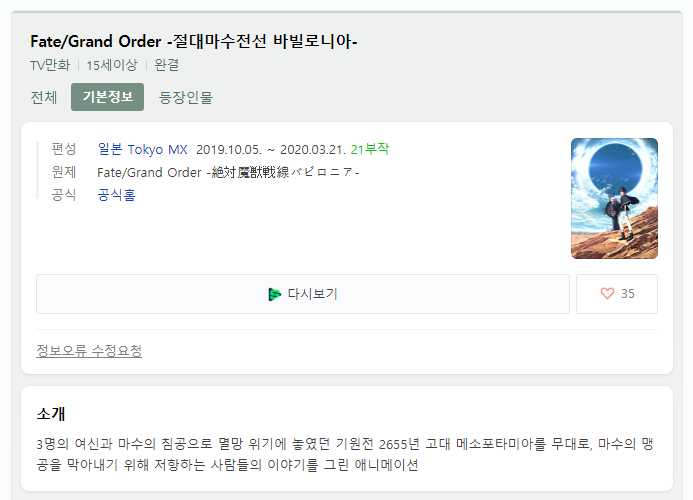Select the 기본정보 tab
This screenshot has width=693, height=500.
tap(107, 97)
